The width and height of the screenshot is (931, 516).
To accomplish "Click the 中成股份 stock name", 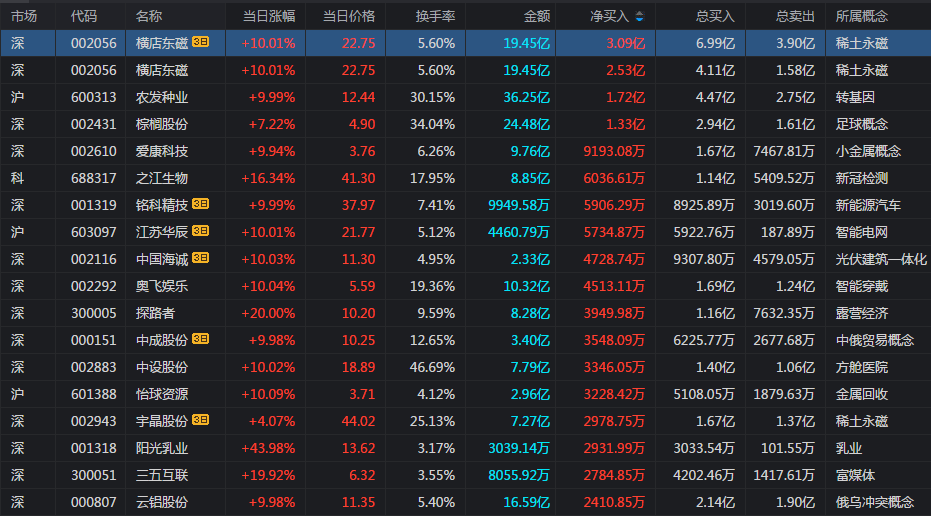I will coord(162,340).
